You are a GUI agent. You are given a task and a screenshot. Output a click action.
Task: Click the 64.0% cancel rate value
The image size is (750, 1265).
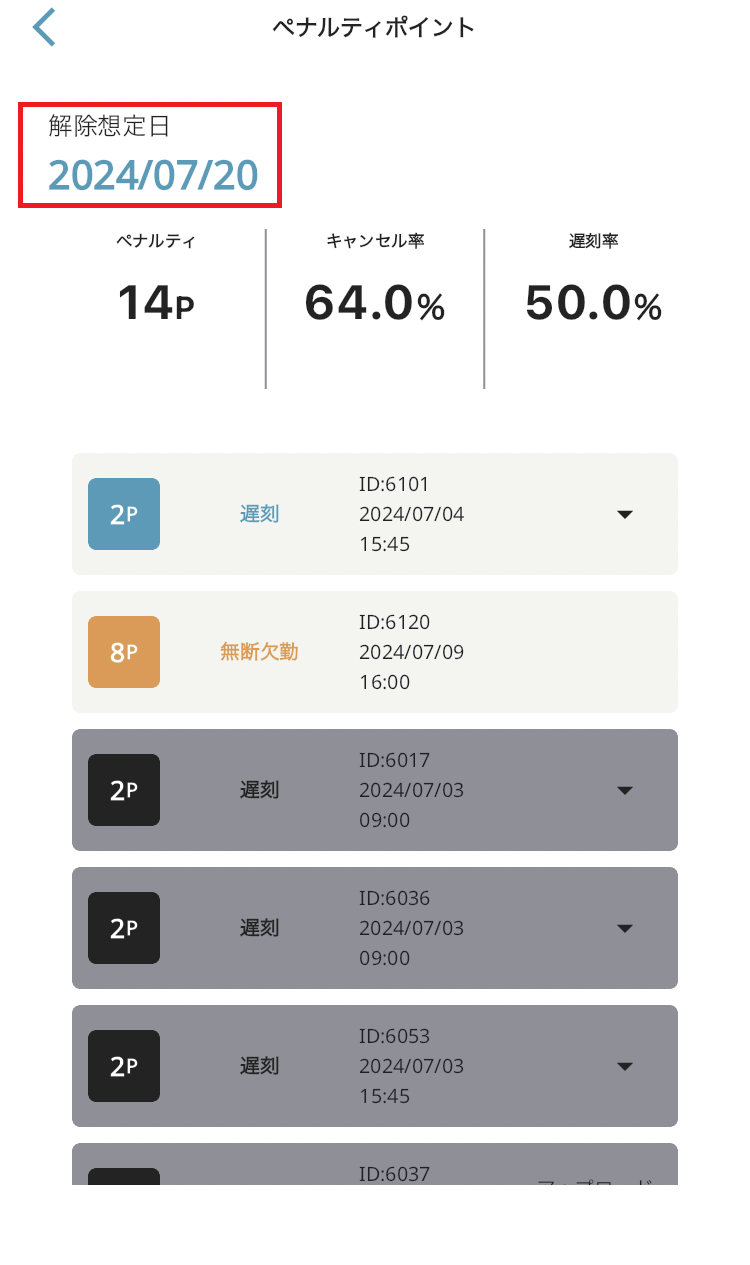(374, 303)
